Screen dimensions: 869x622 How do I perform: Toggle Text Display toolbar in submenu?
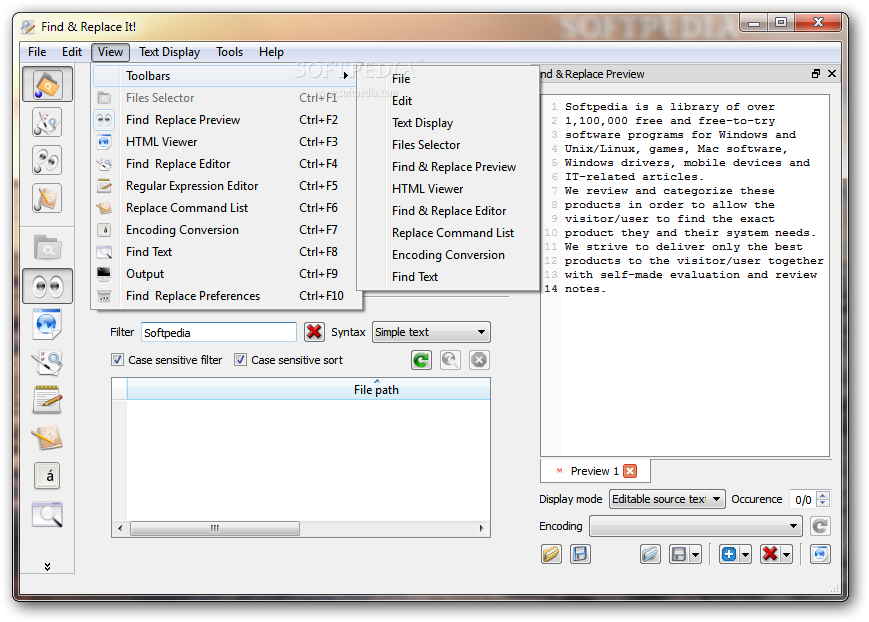coord(448,123)
